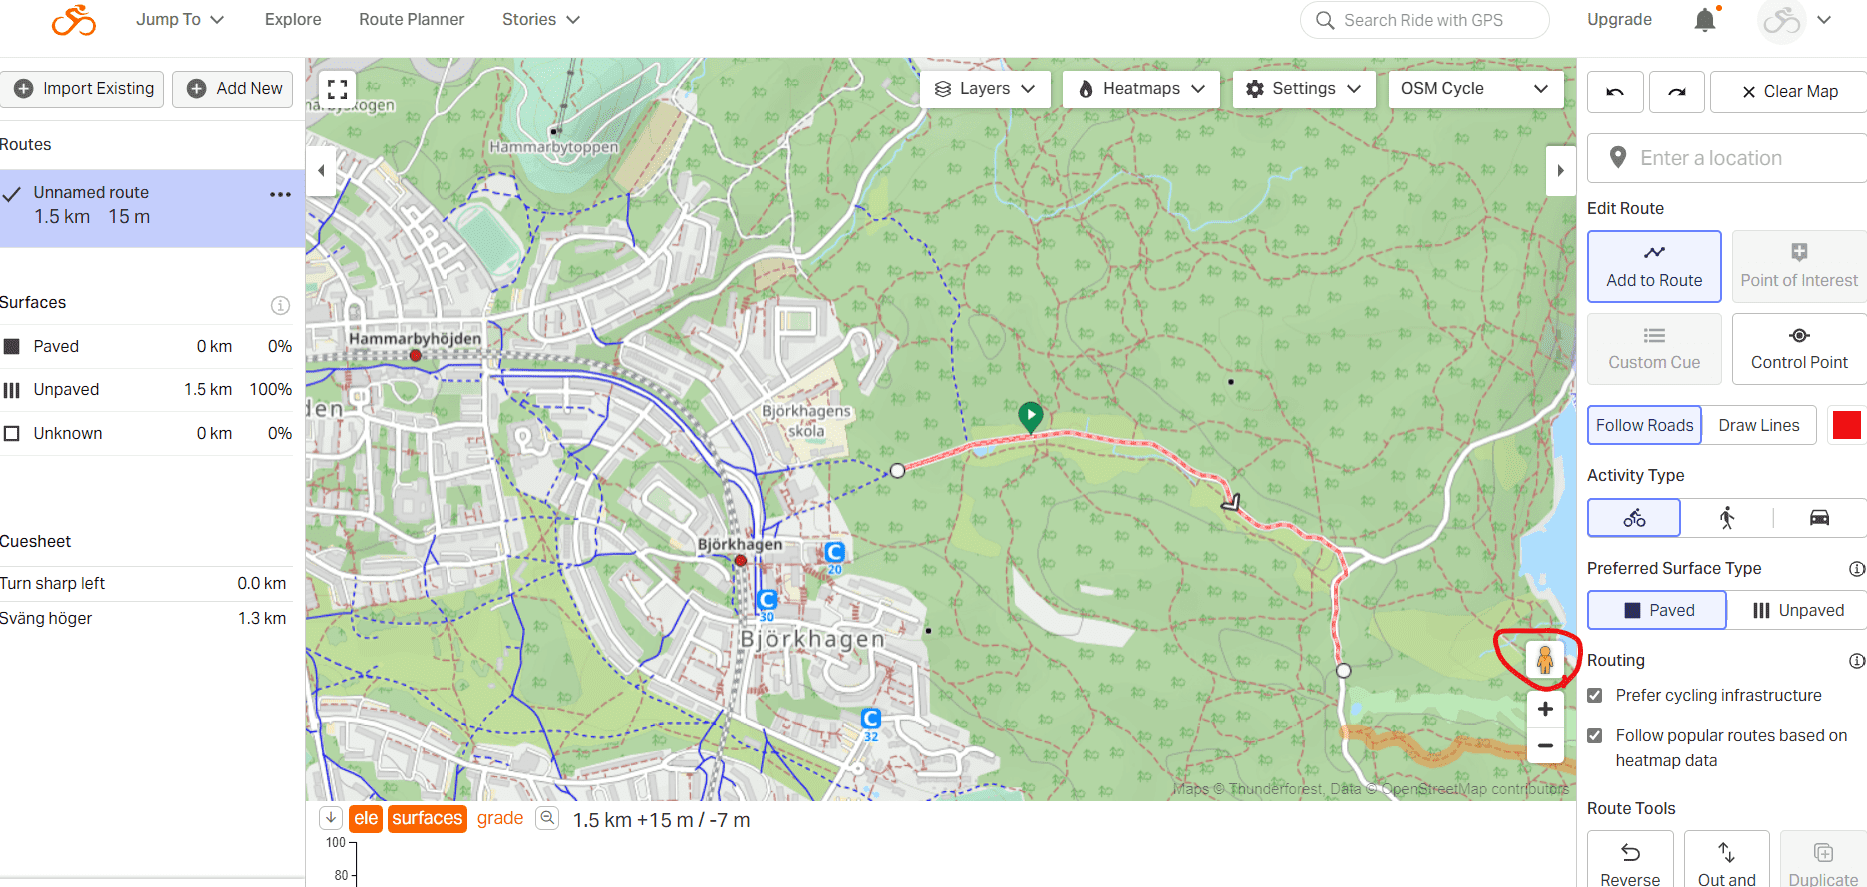Click the red route color swatch

click(x=1846, y=425)
